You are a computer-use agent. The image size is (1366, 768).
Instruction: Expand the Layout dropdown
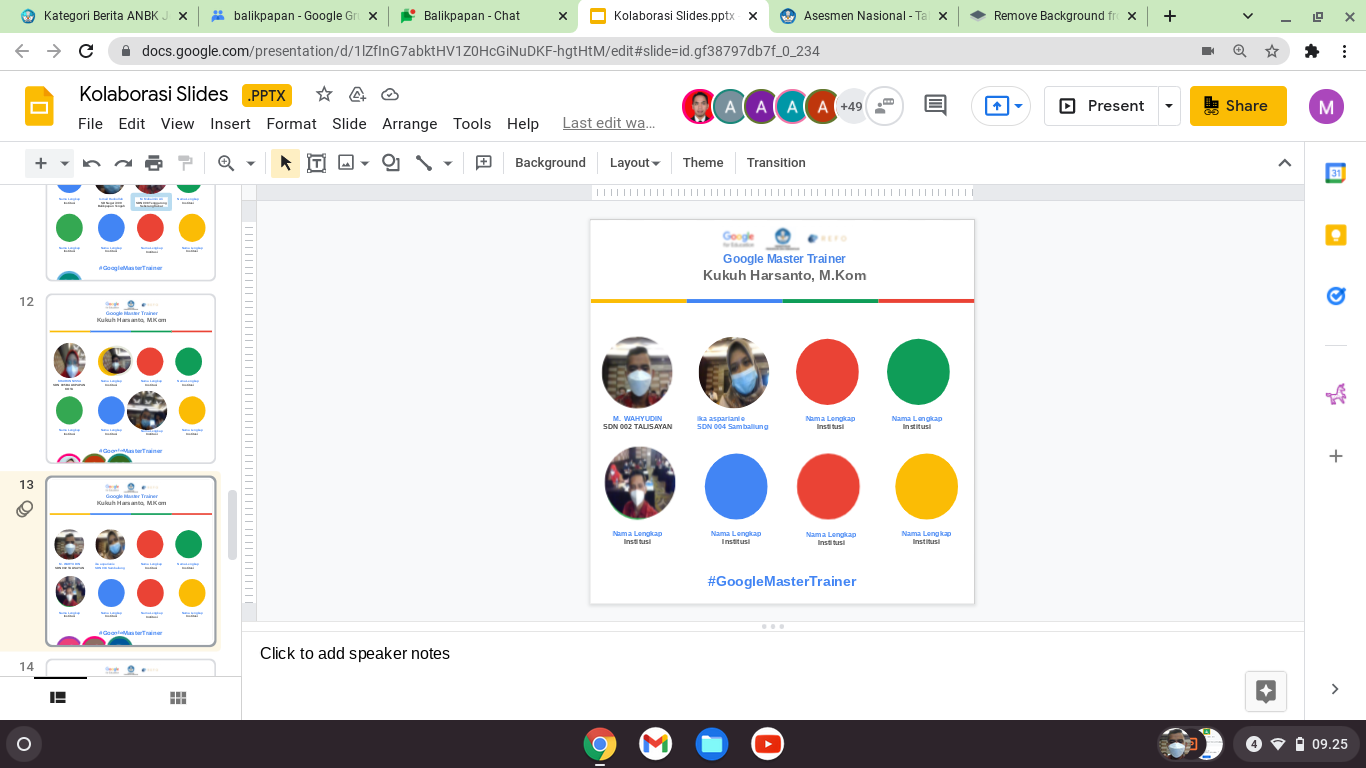635,163
